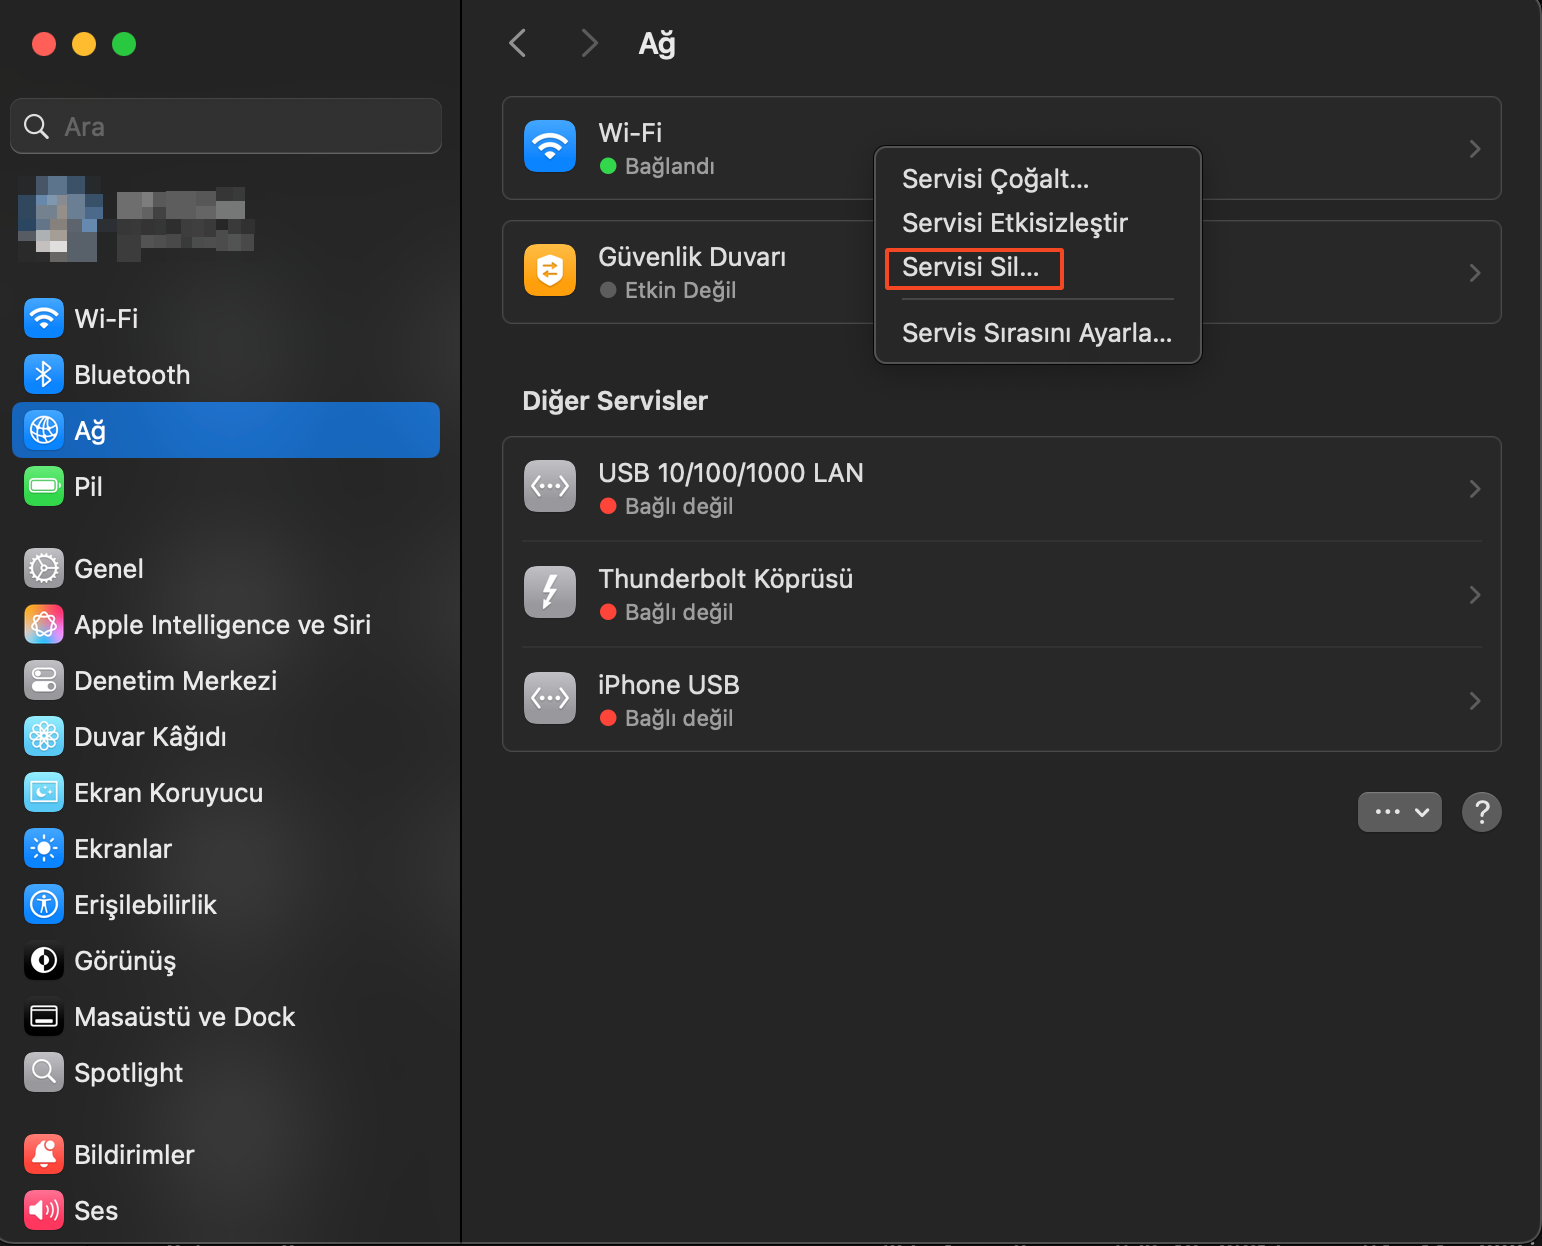Image resolution: width=1542 pixels, height=1246 pixels.
Task: Open the Pil battery icon
Action: pos(44,487)
